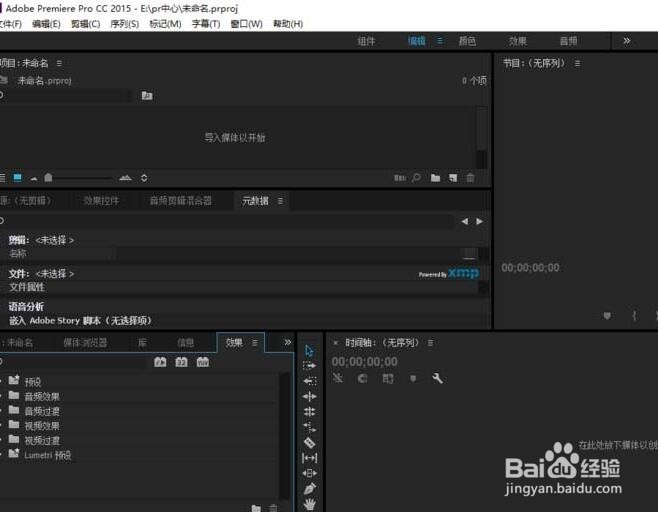Toggle linked selection in timeline
This screenshot has height=512, width=658.
[x=388, y=379]
